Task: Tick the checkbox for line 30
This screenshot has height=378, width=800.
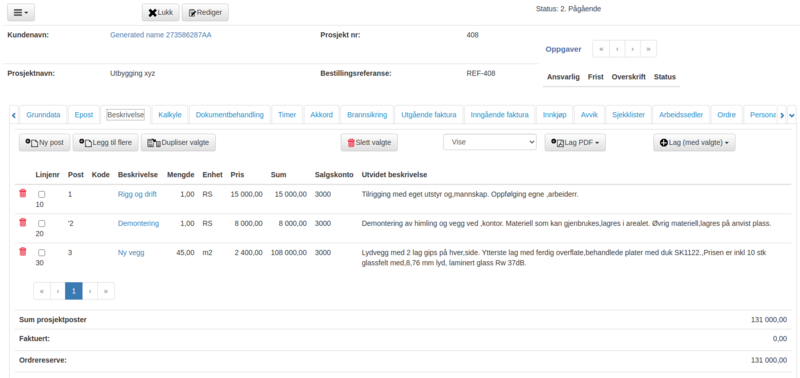Action: 41,253
